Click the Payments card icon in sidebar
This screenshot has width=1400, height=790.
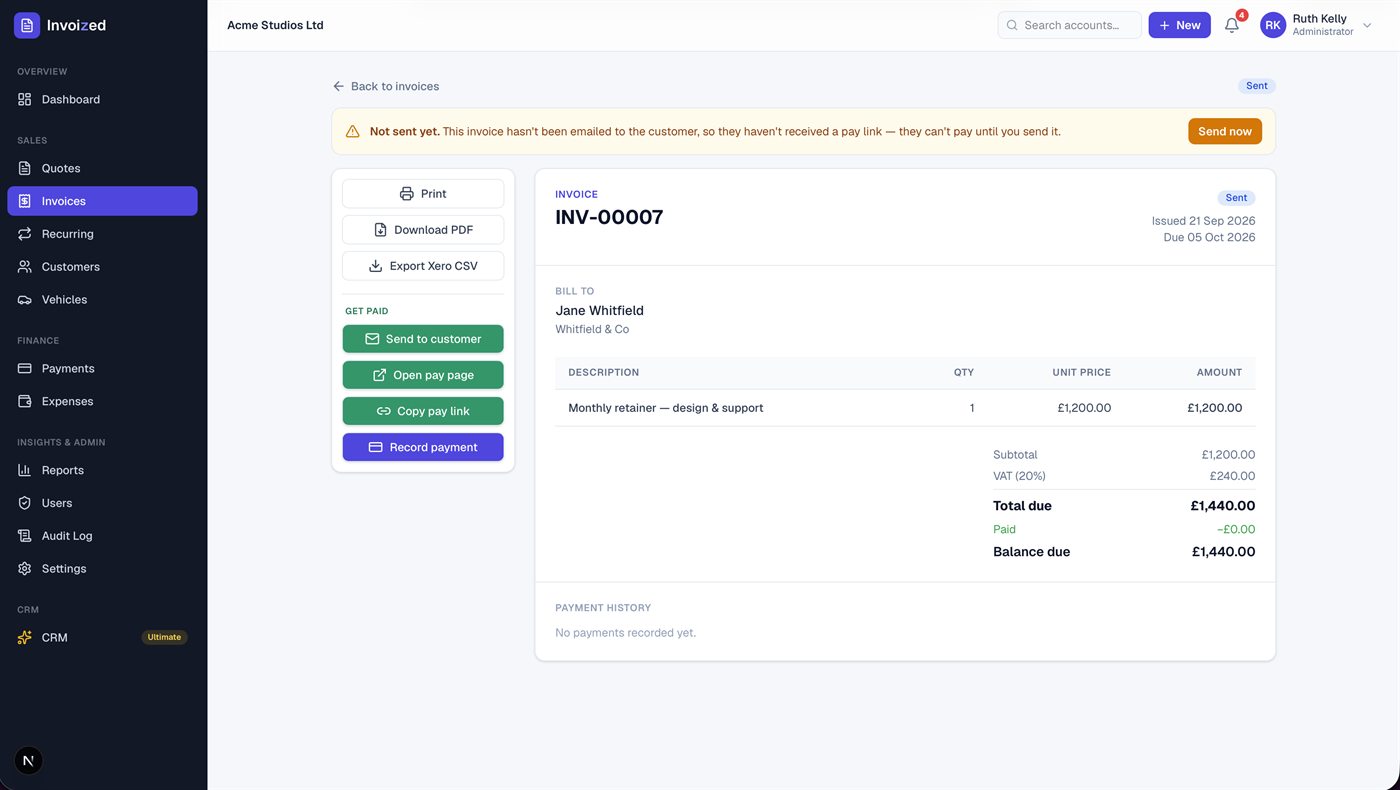click(x=25, y=368)
